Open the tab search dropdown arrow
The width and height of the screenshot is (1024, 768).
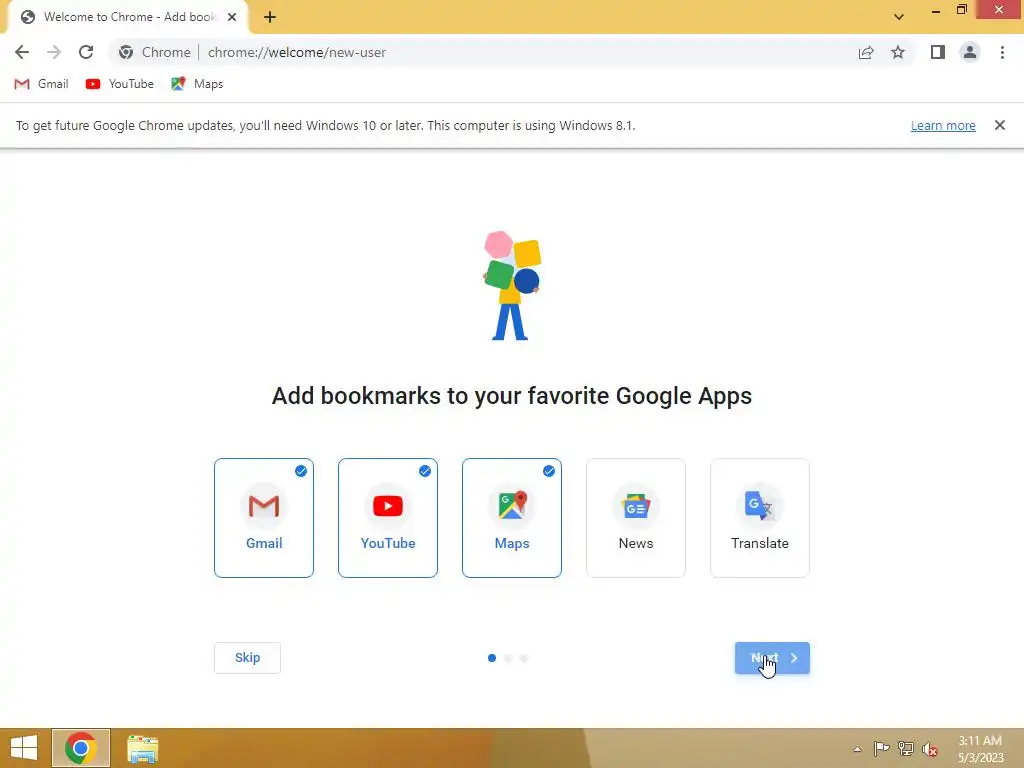tap(899, 17)
